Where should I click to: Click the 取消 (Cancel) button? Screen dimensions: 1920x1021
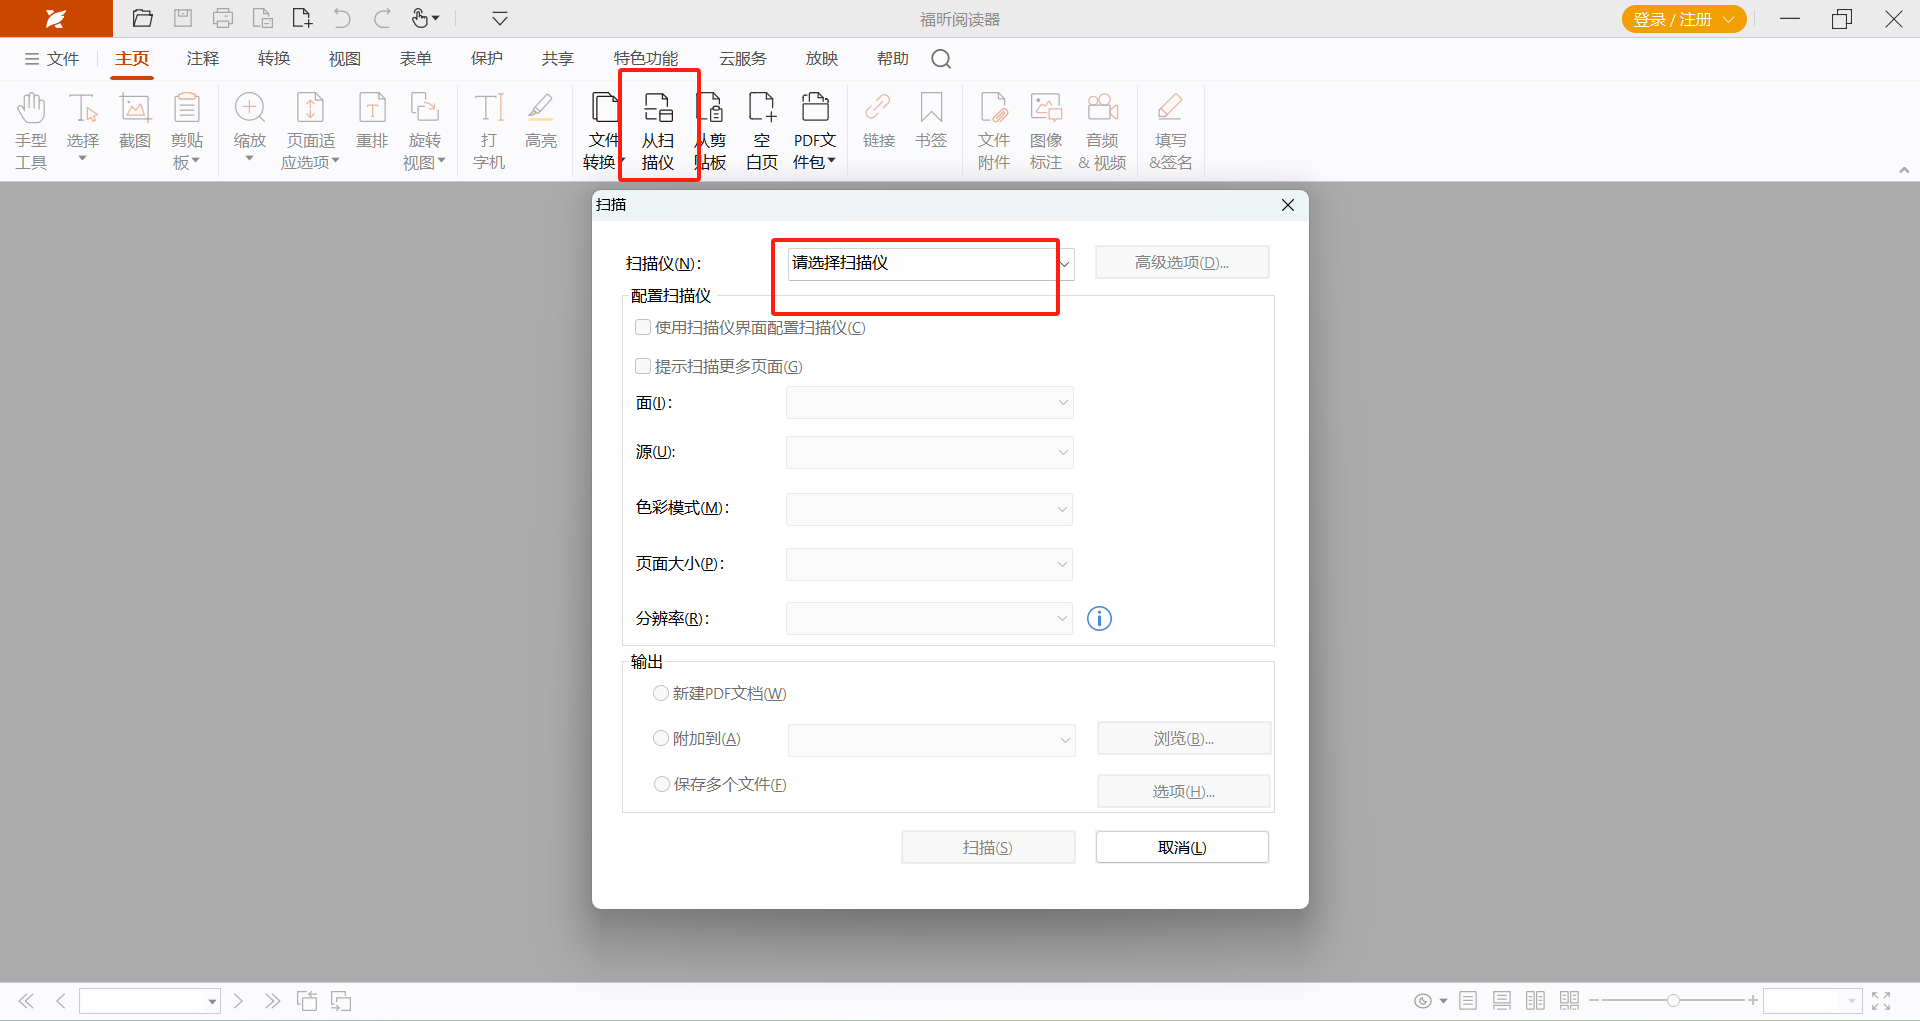coord(1182,848)
